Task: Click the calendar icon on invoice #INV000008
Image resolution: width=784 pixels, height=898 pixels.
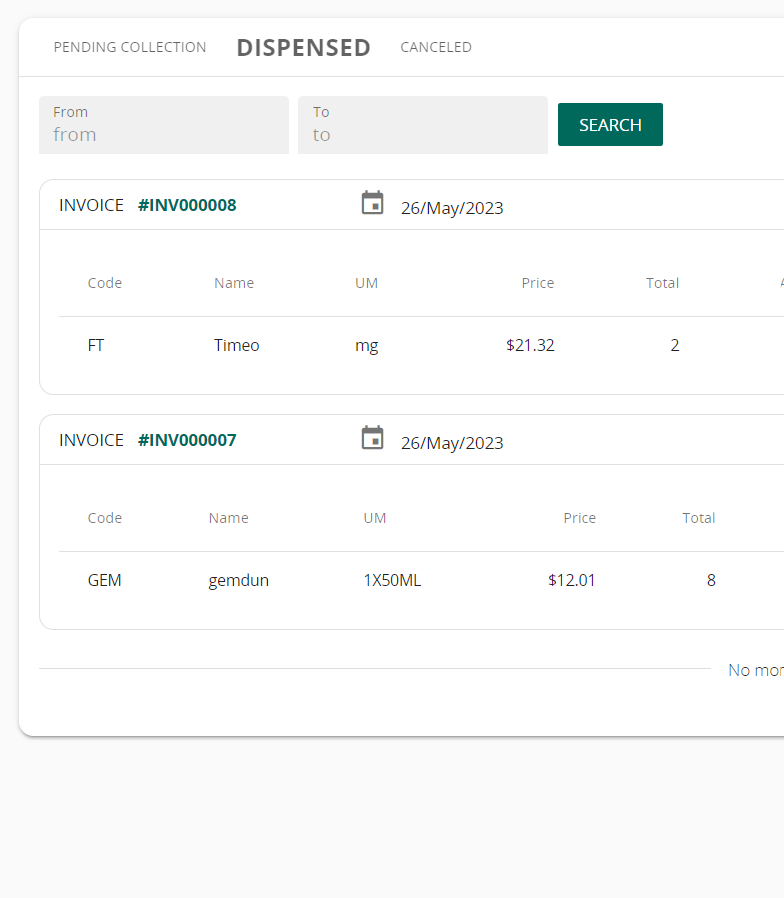Action: click(x=372, y=204)
